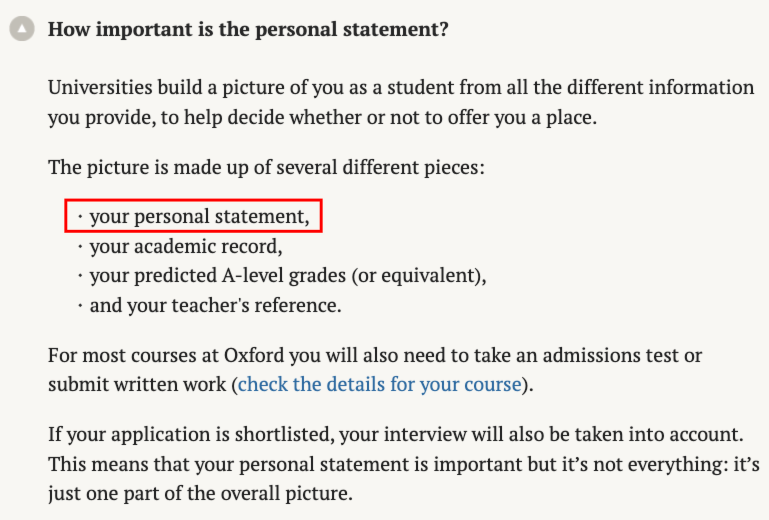Screen dimensions: 769x520
Task: Click the line starting "For most courses at Oxford"
Action: [x=375, y=355]
